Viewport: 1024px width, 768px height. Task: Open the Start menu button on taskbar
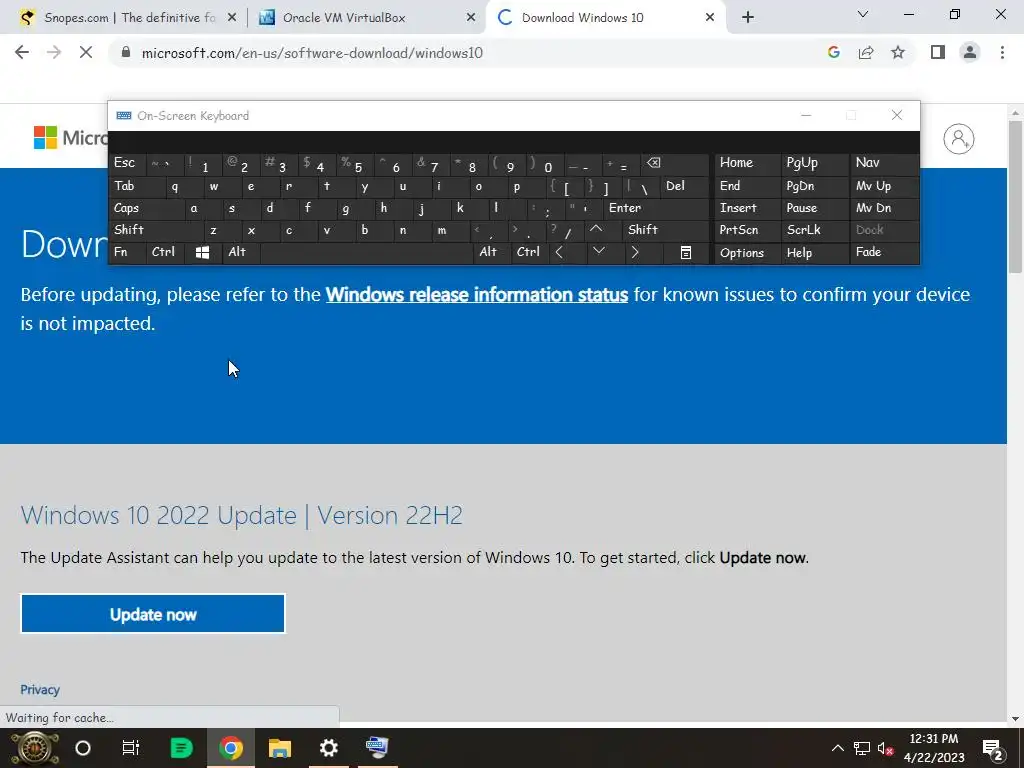(35, 748)
